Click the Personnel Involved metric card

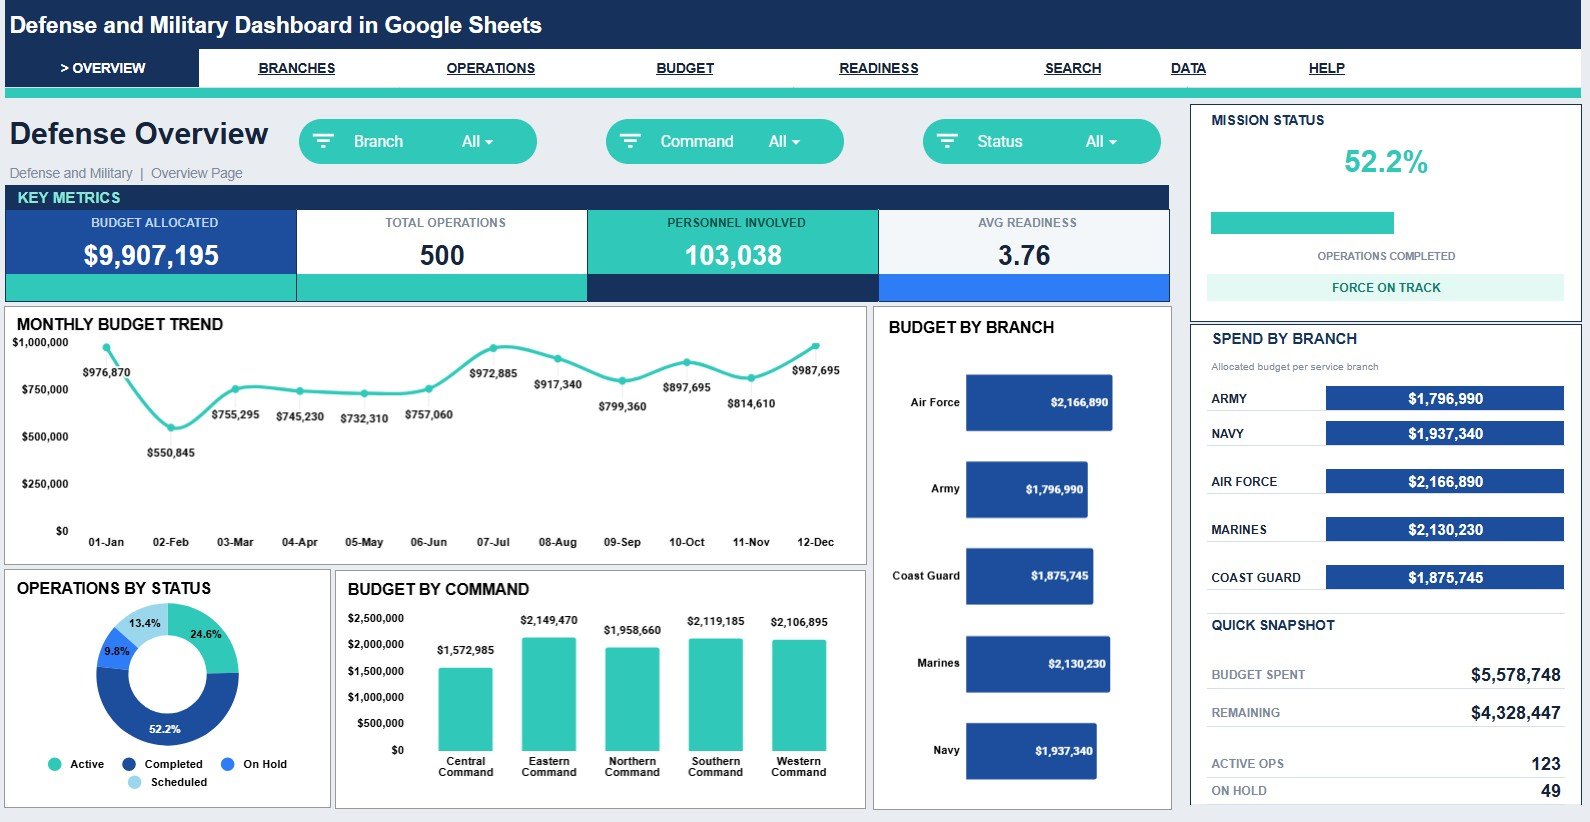pyautogui.click(x=733, y=255)
